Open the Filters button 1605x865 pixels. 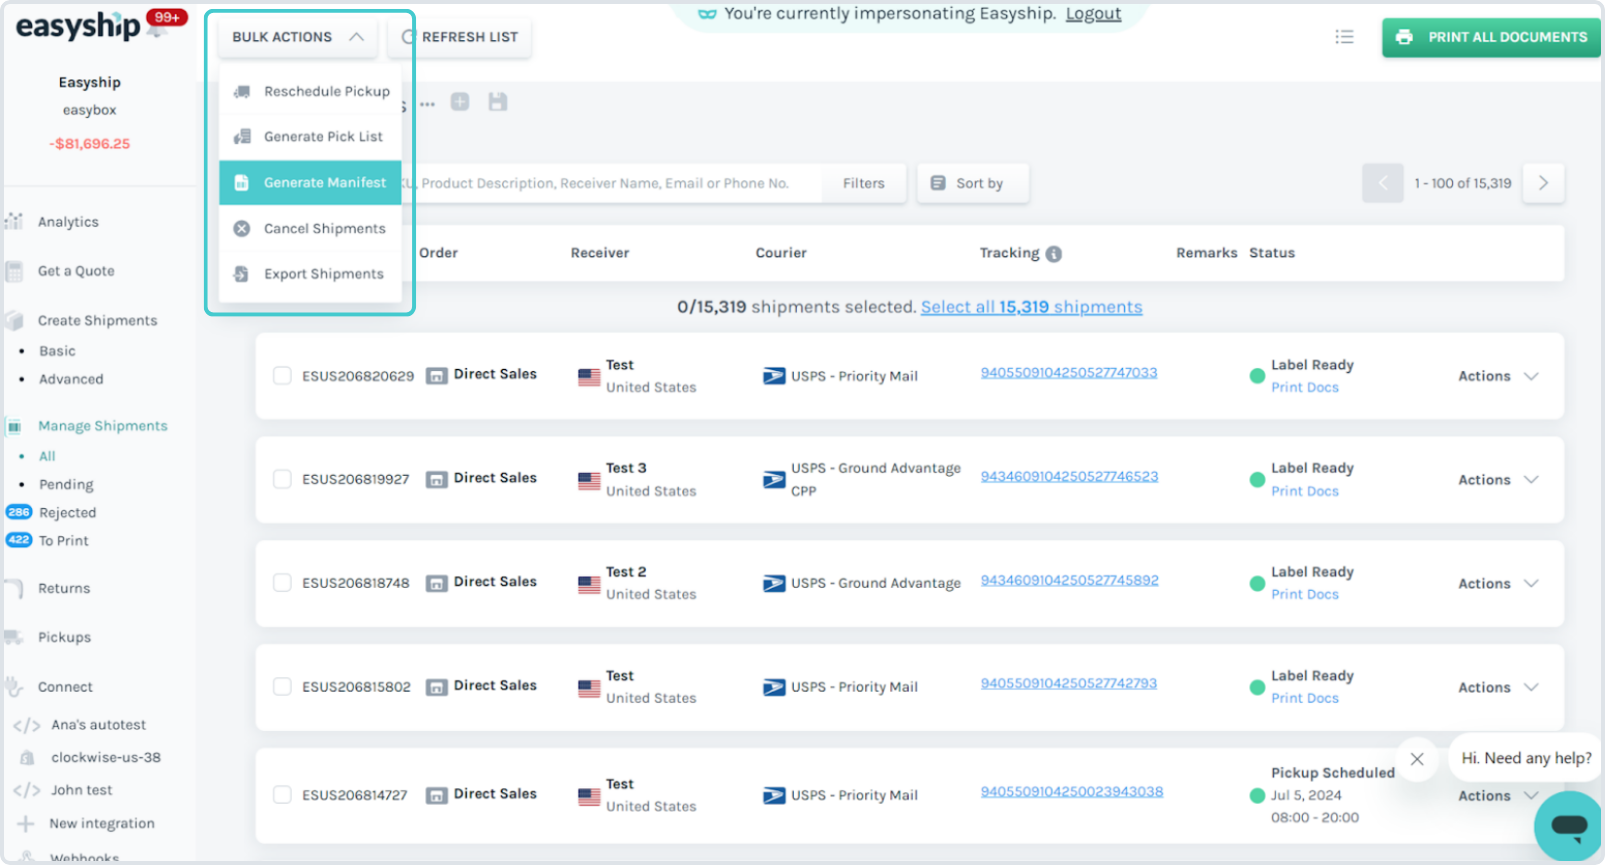pos(864,184)
